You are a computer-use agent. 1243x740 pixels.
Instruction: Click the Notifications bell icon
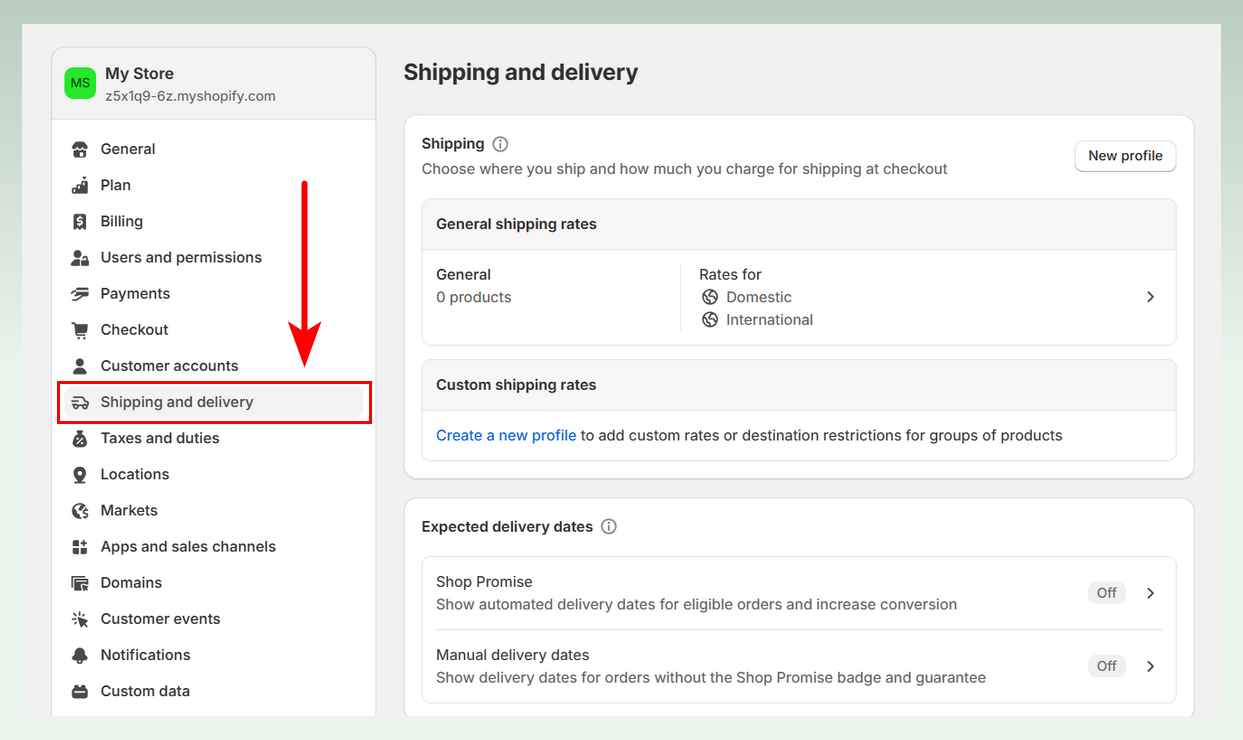tap(80, 654)
